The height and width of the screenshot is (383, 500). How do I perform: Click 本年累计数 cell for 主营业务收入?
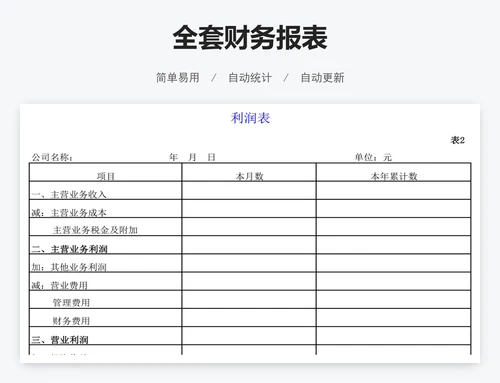pos(394,191)
